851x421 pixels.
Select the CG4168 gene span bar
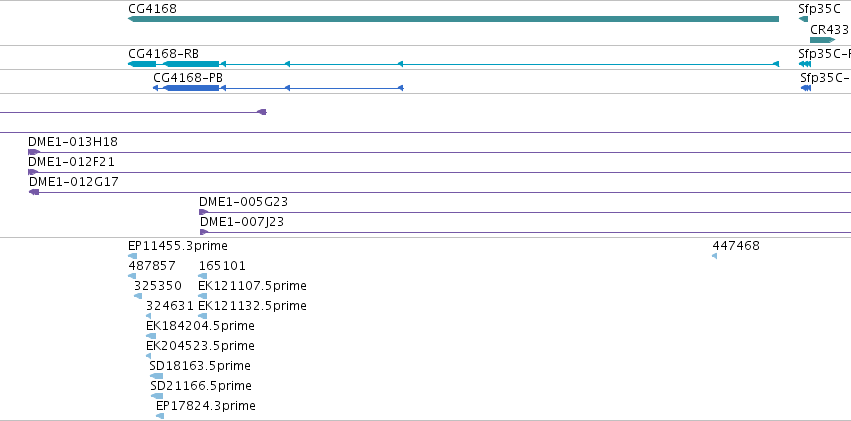pyautogui.click(x=453, y=19)
